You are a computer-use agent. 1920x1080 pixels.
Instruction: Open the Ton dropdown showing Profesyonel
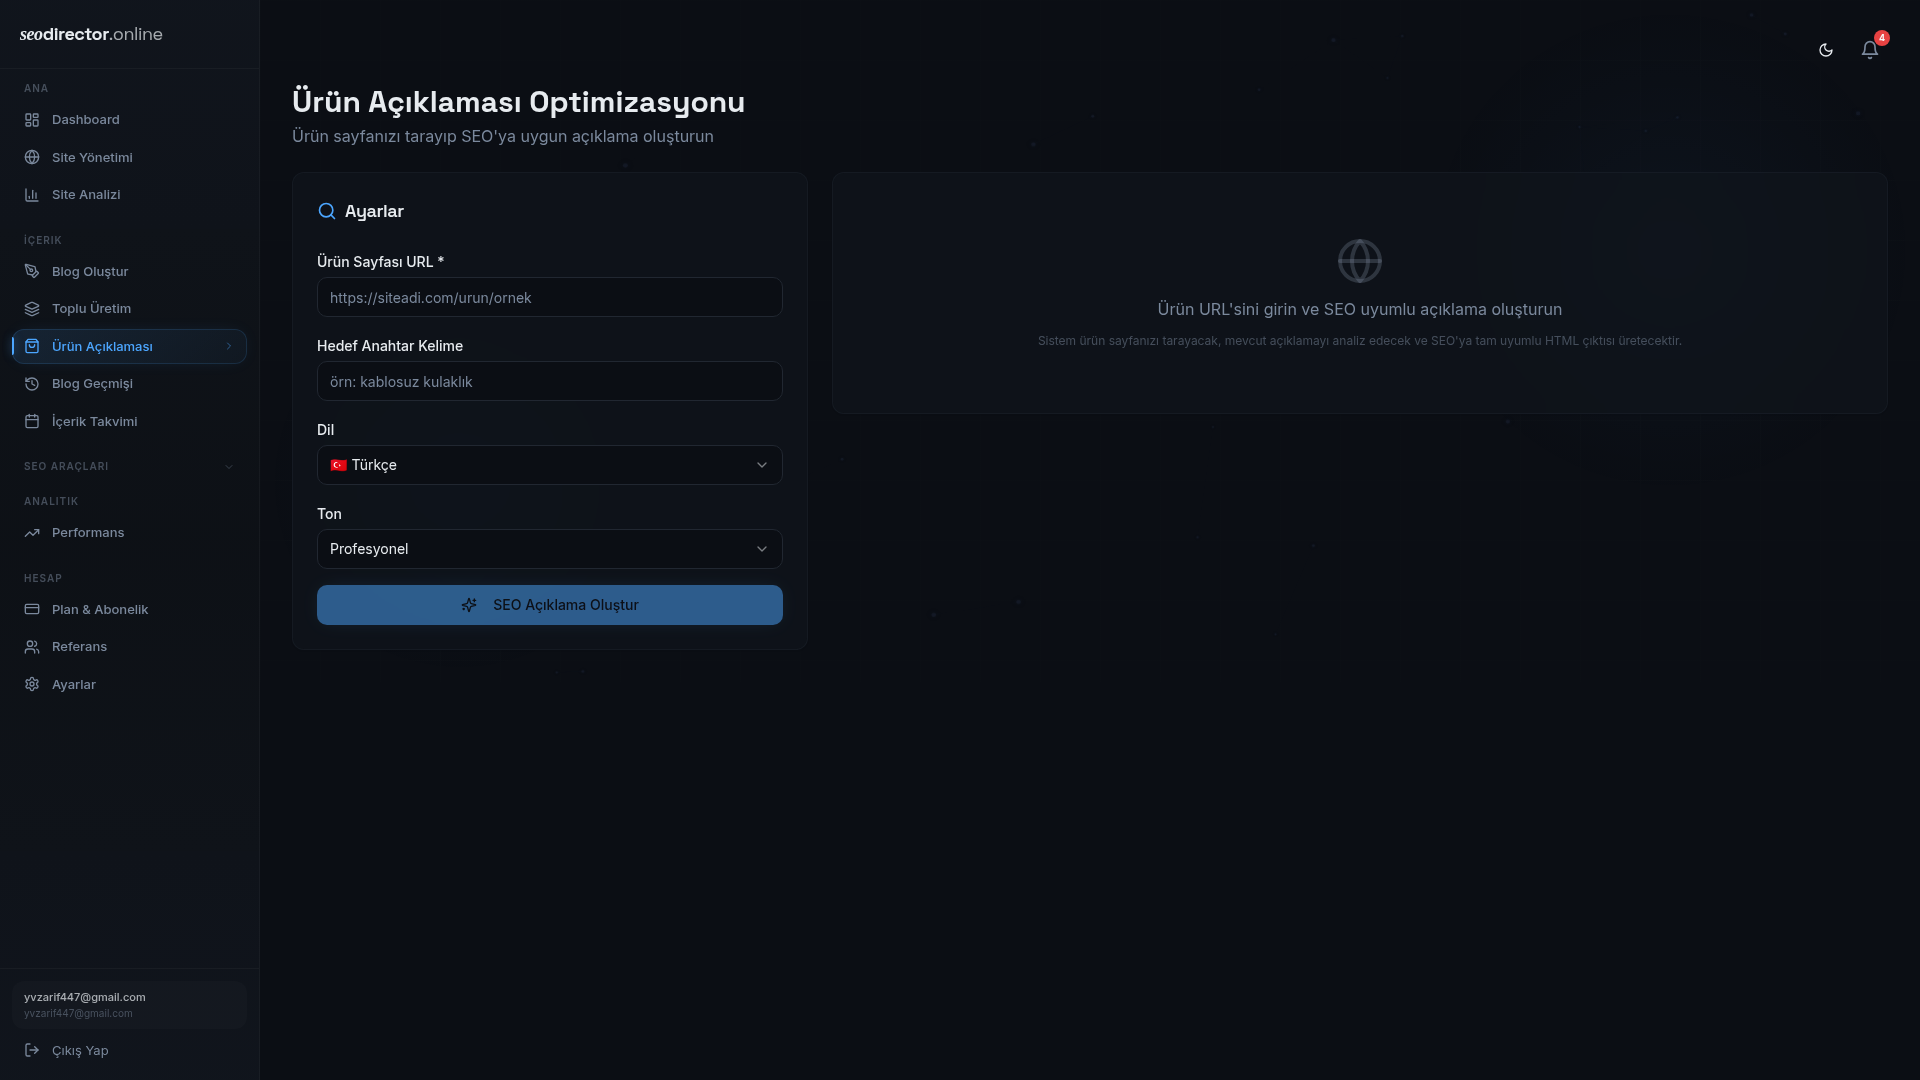tap(549, 549)
